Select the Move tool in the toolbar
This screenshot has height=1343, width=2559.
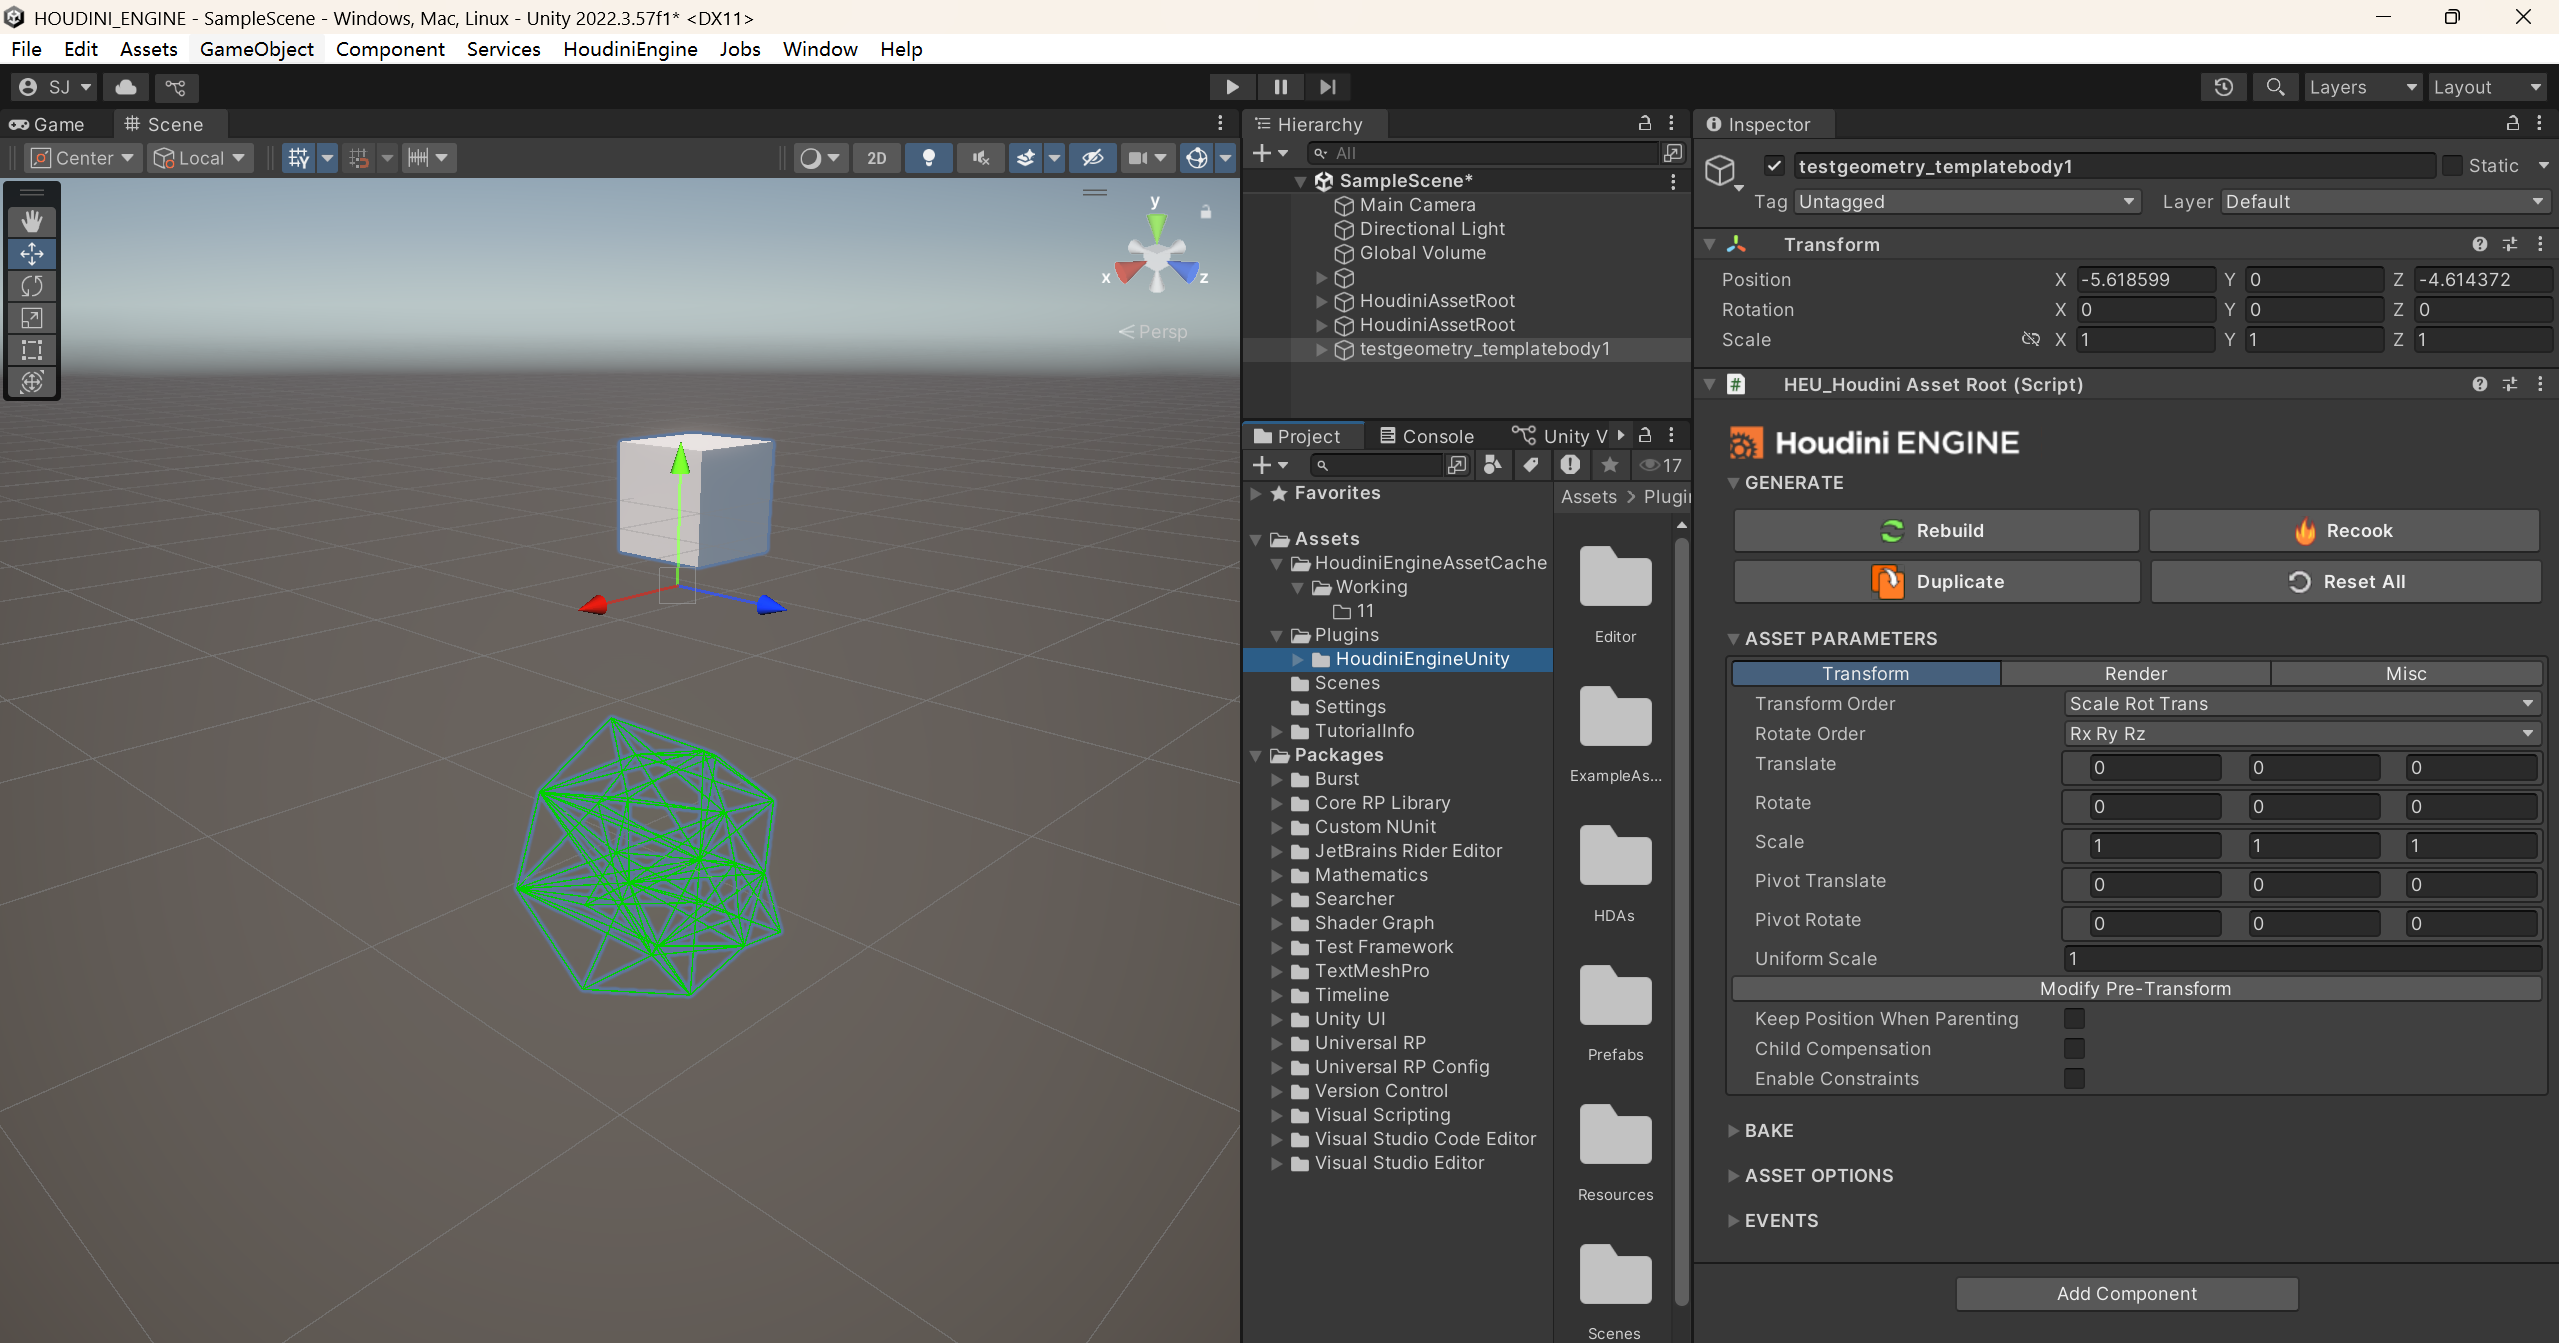32,253
